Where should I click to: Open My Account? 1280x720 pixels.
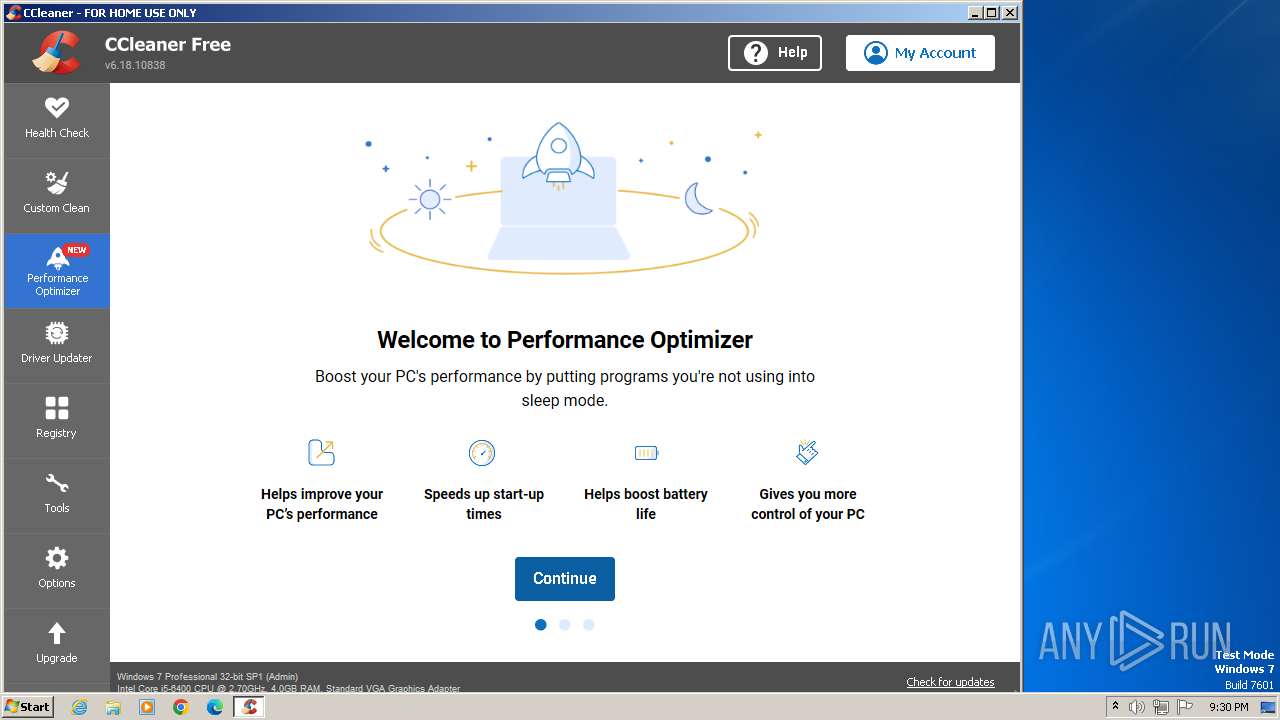pos(920,53)
